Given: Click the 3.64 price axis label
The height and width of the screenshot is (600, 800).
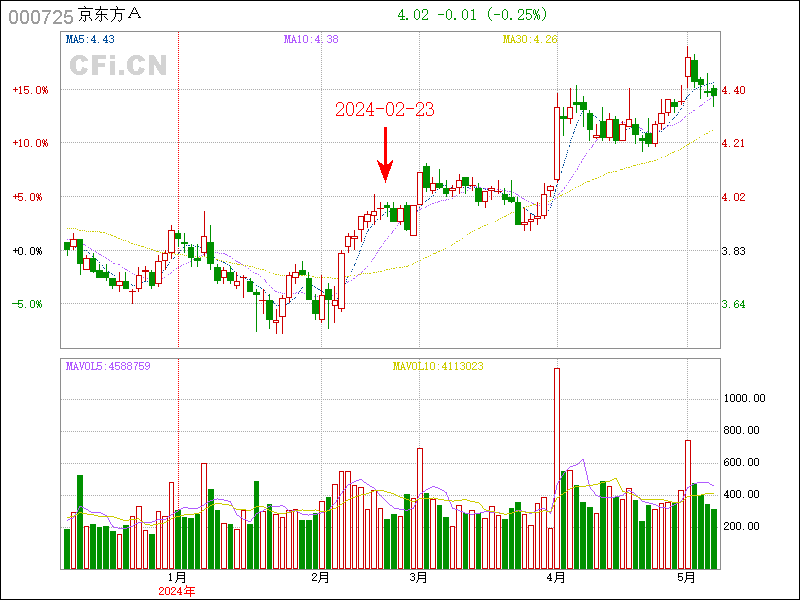Looking at the screenshot, I should coord(733,304).
